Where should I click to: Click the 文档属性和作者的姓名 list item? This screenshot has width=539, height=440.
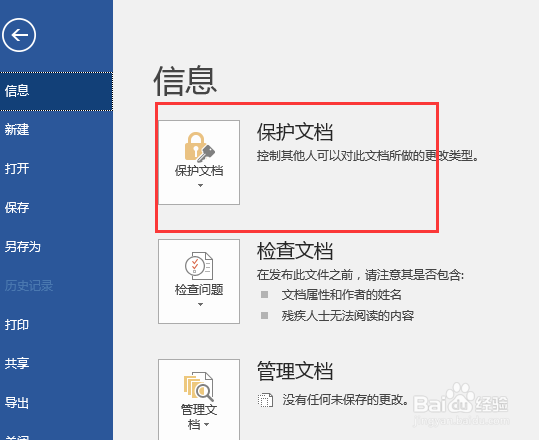click(341, 295)
